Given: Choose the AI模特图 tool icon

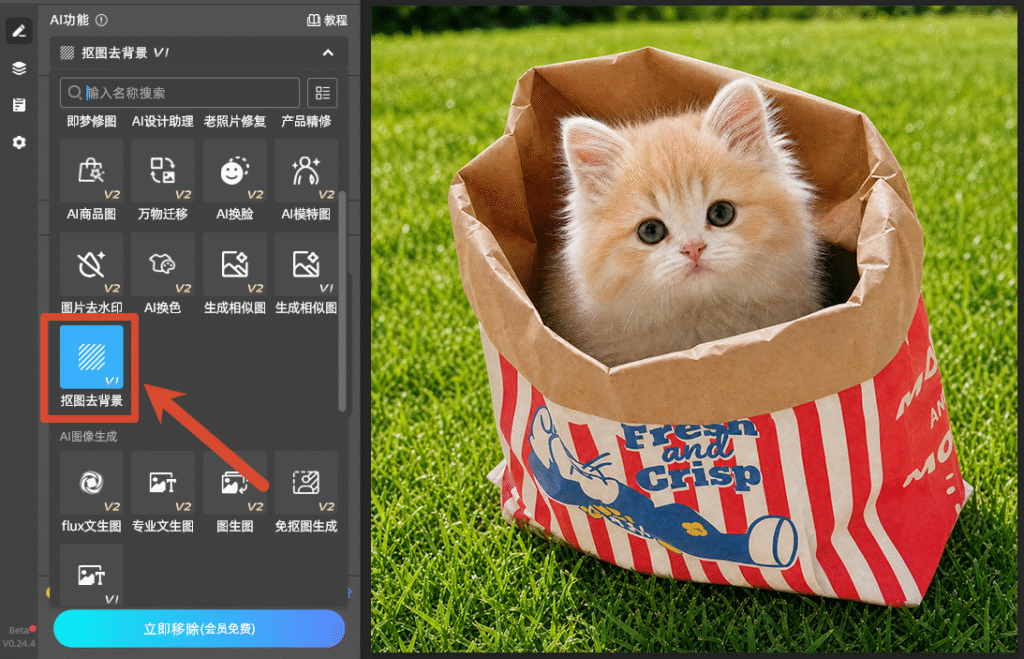Looking at the screenshot, I should (x=306, y=170).
